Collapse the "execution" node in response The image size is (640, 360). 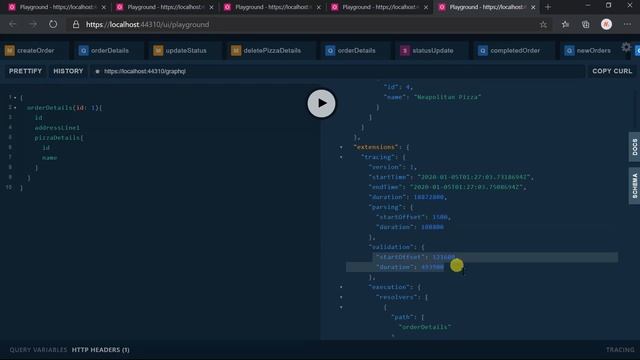tap(341, 287)
